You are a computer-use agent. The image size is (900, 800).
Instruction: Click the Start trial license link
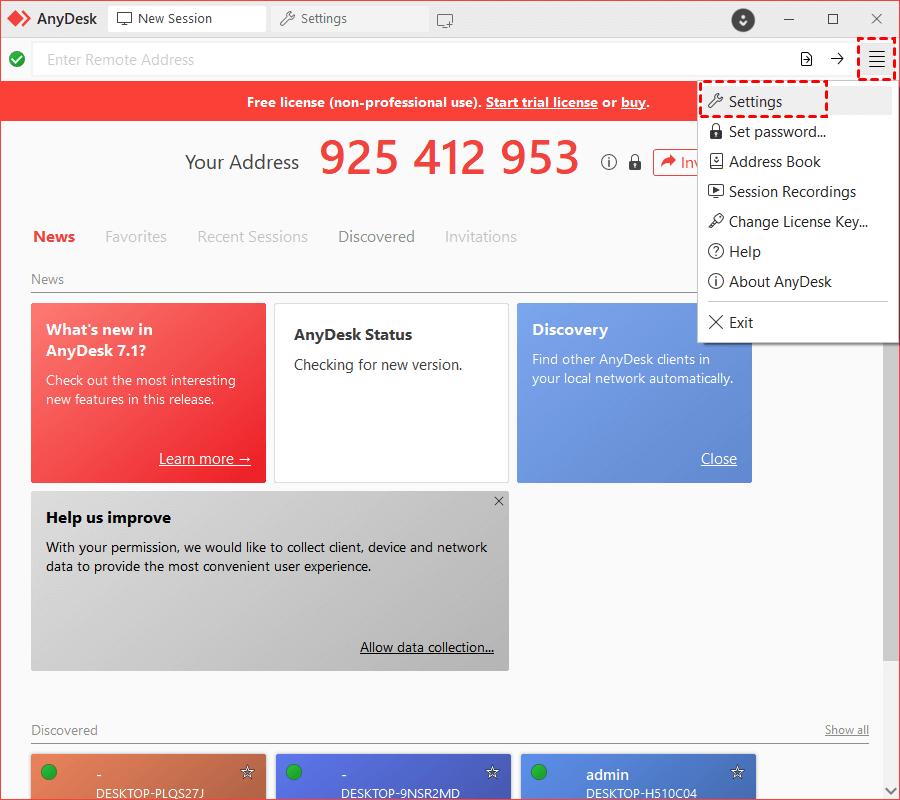tap(541, 102)
